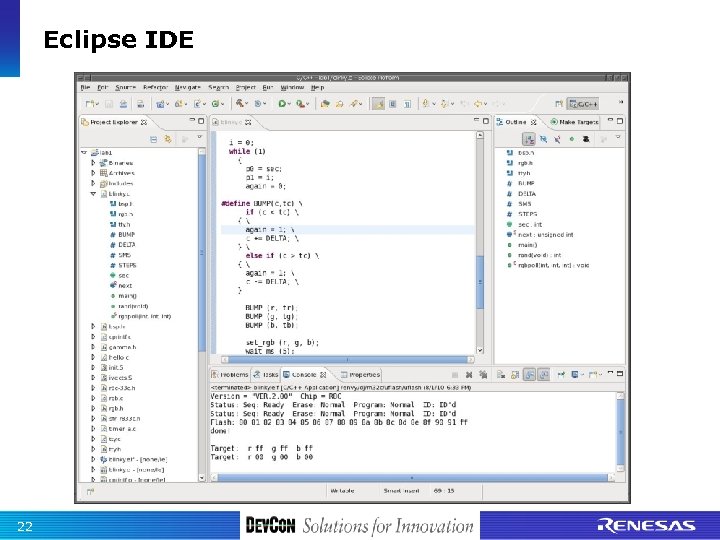Image resolution: width=720 pixels, height=540 pixels.
Task: Click the green Run button icon
Action: point(282,104)
